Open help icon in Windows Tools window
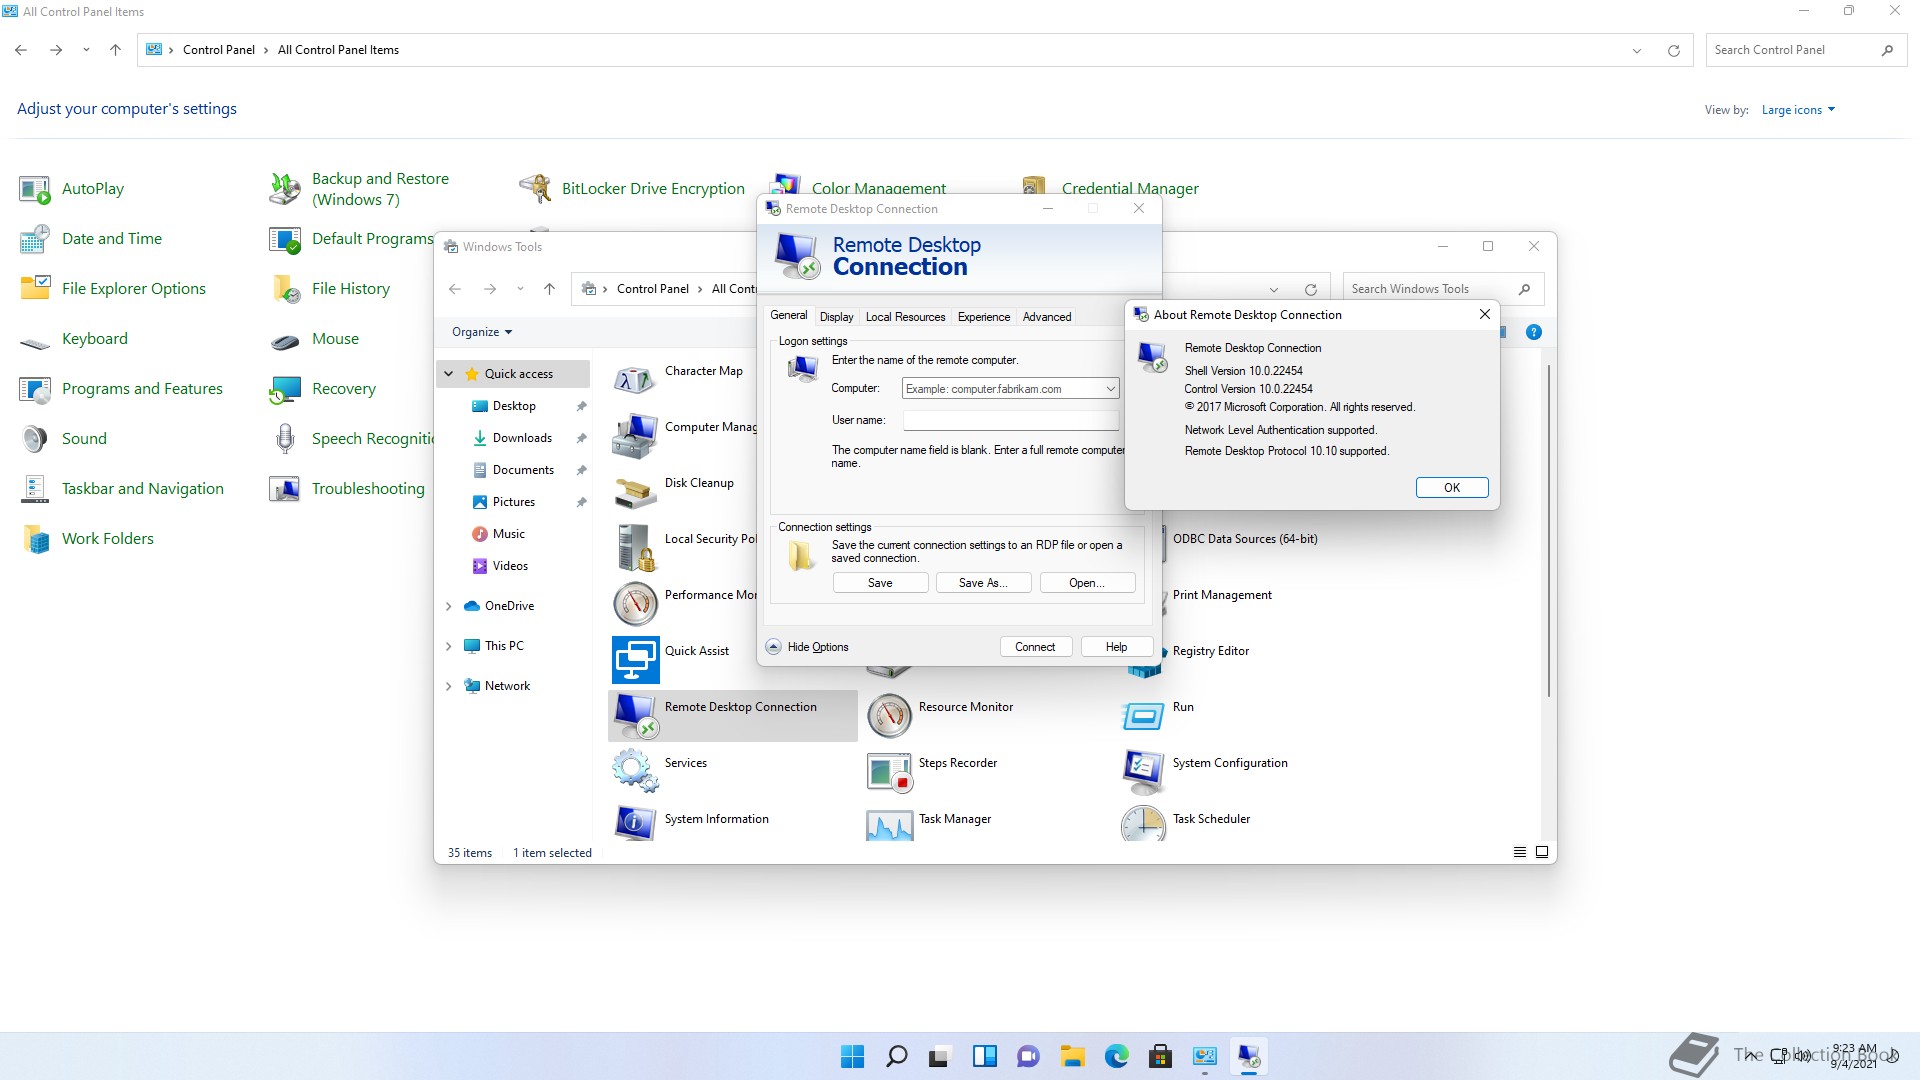This screenshot has height=1080, width=1920. (1534, 332)
